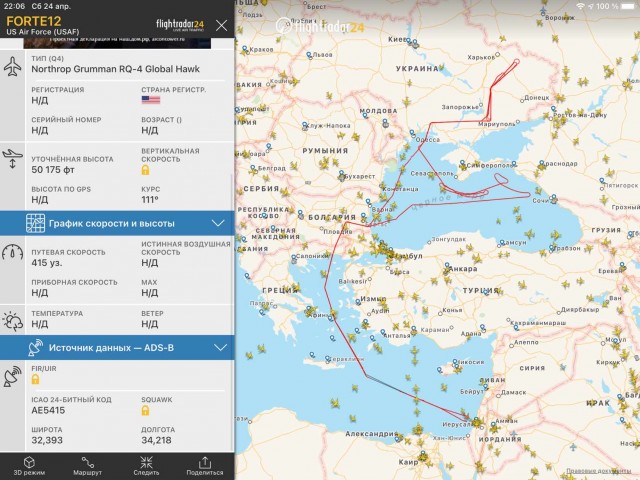Screen dimensions: 640x480
Task: Click the AE5415 ICAO code value
Action: click(48, 411)
